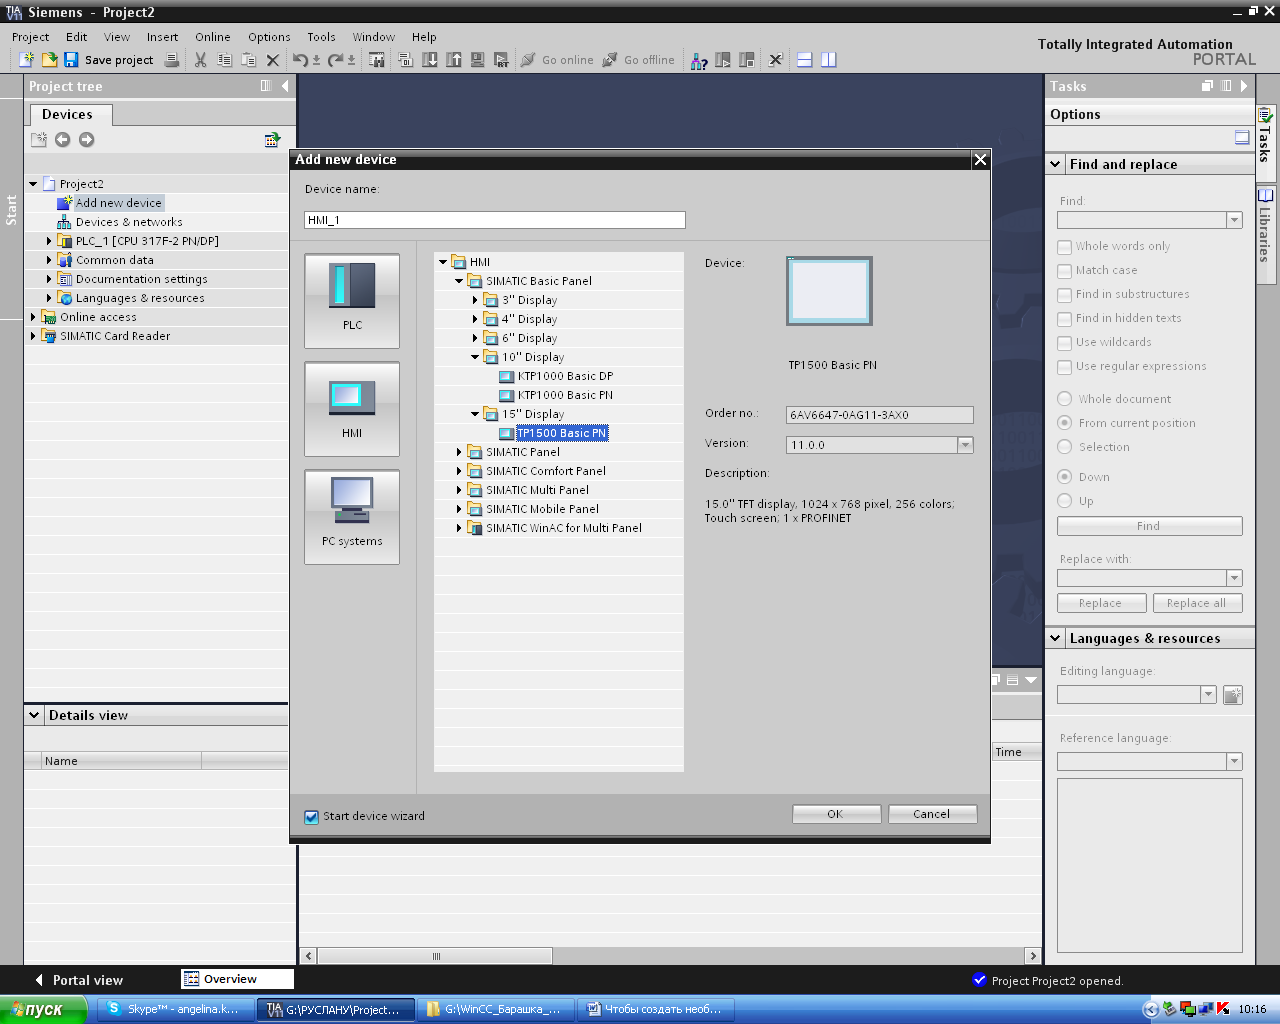This screenshot has width=1280, height=1024.
Task: Select the PC systems category button
Action: (x=352, y=517)
